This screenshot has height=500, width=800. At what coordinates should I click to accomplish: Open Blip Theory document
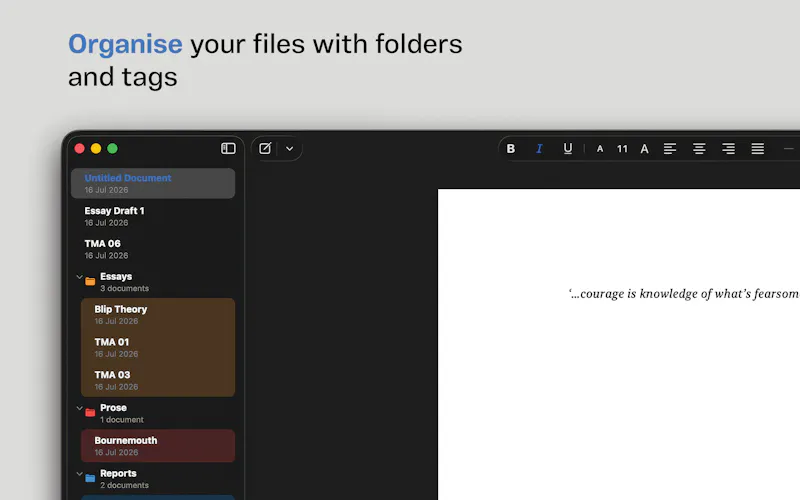(x=158, y=314)
